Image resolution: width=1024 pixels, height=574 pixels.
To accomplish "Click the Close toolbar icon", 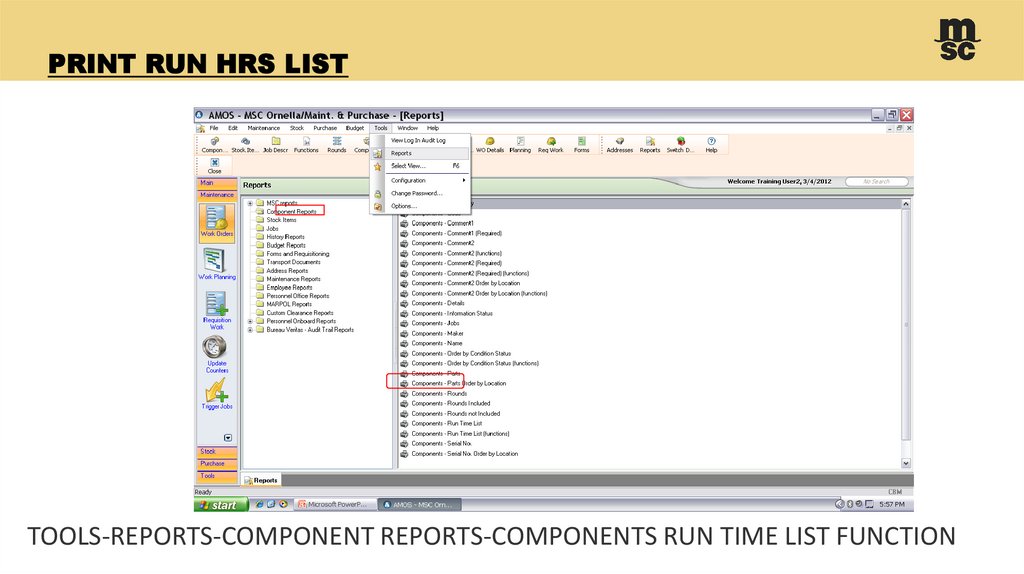I will point(214,166).
